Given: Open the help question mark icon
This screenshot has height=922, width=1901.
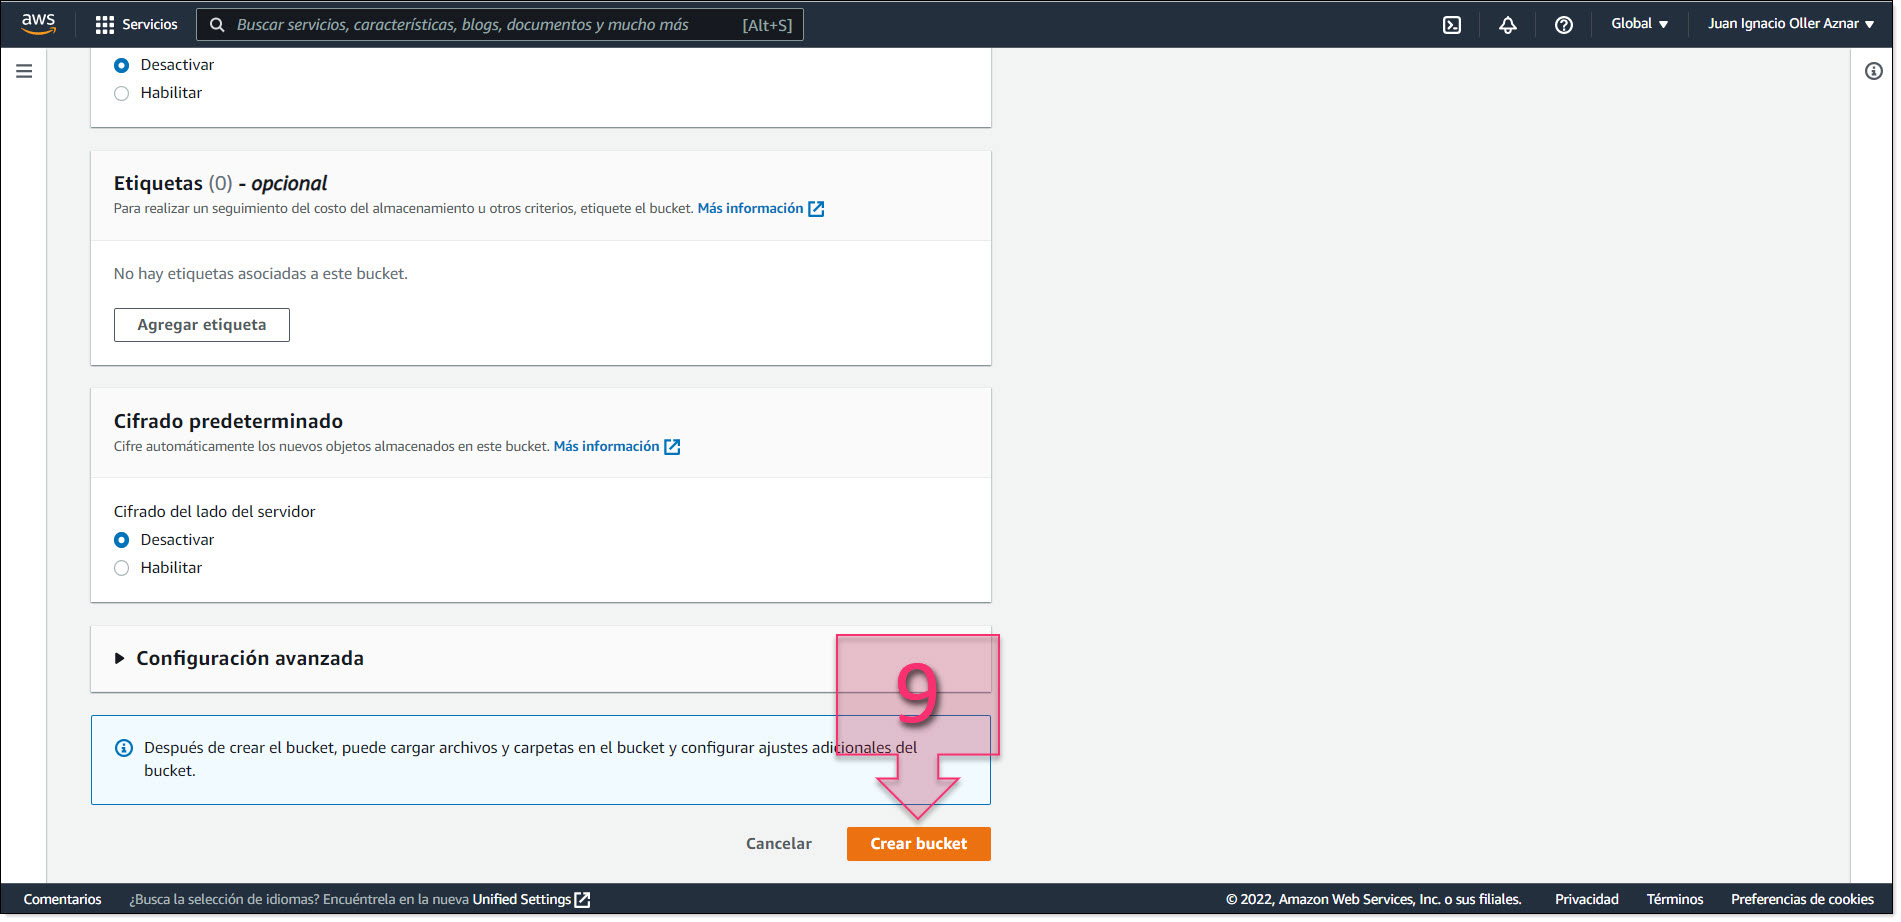Looking at the screenshot, I should coord(1563,24).
